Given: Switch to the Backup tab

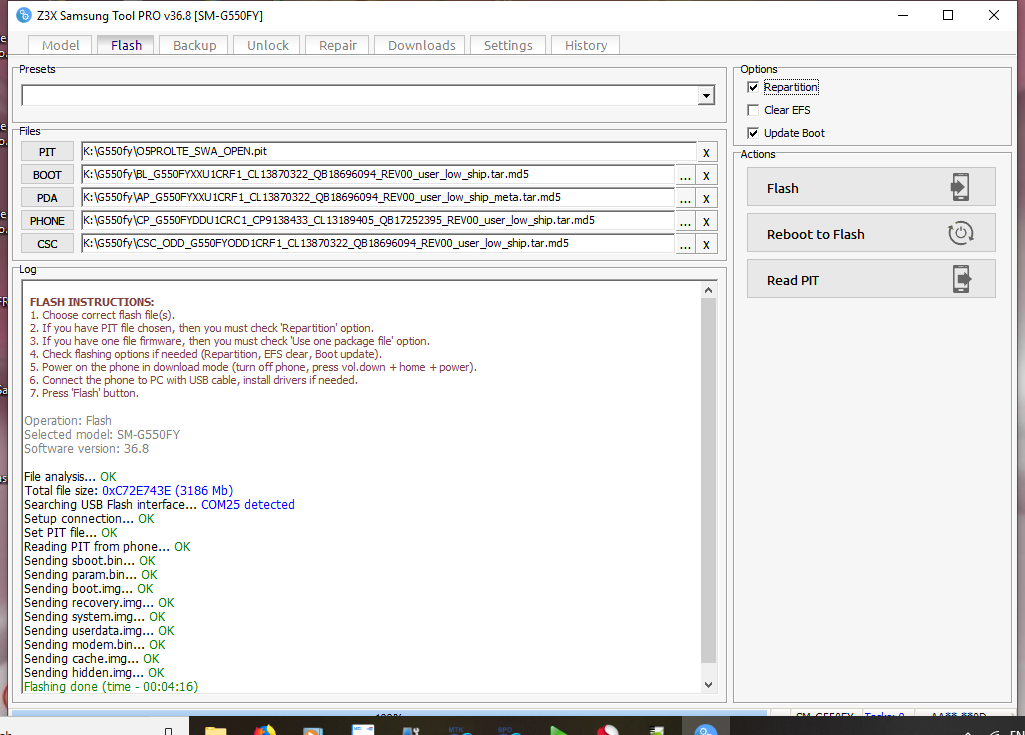Looking at the screenshot, I should click(x=194, y=45).
